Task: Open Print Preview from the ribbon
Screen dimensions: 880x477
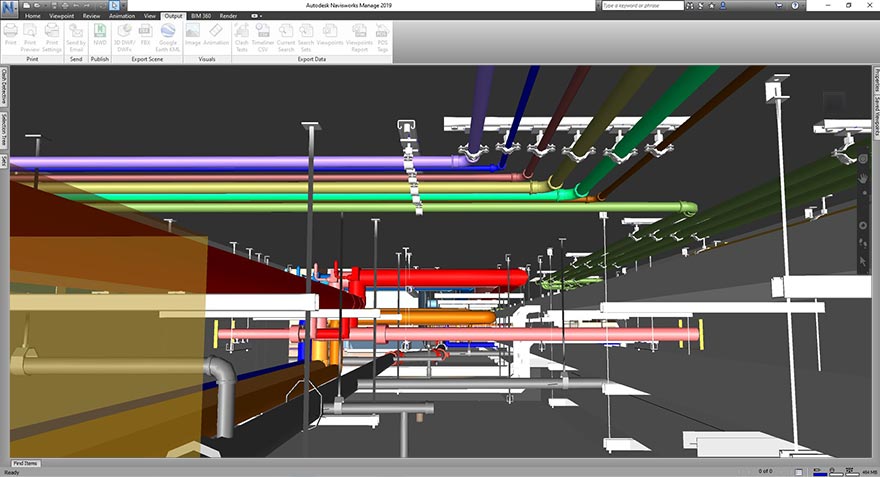Action: (x=30, y=37)
